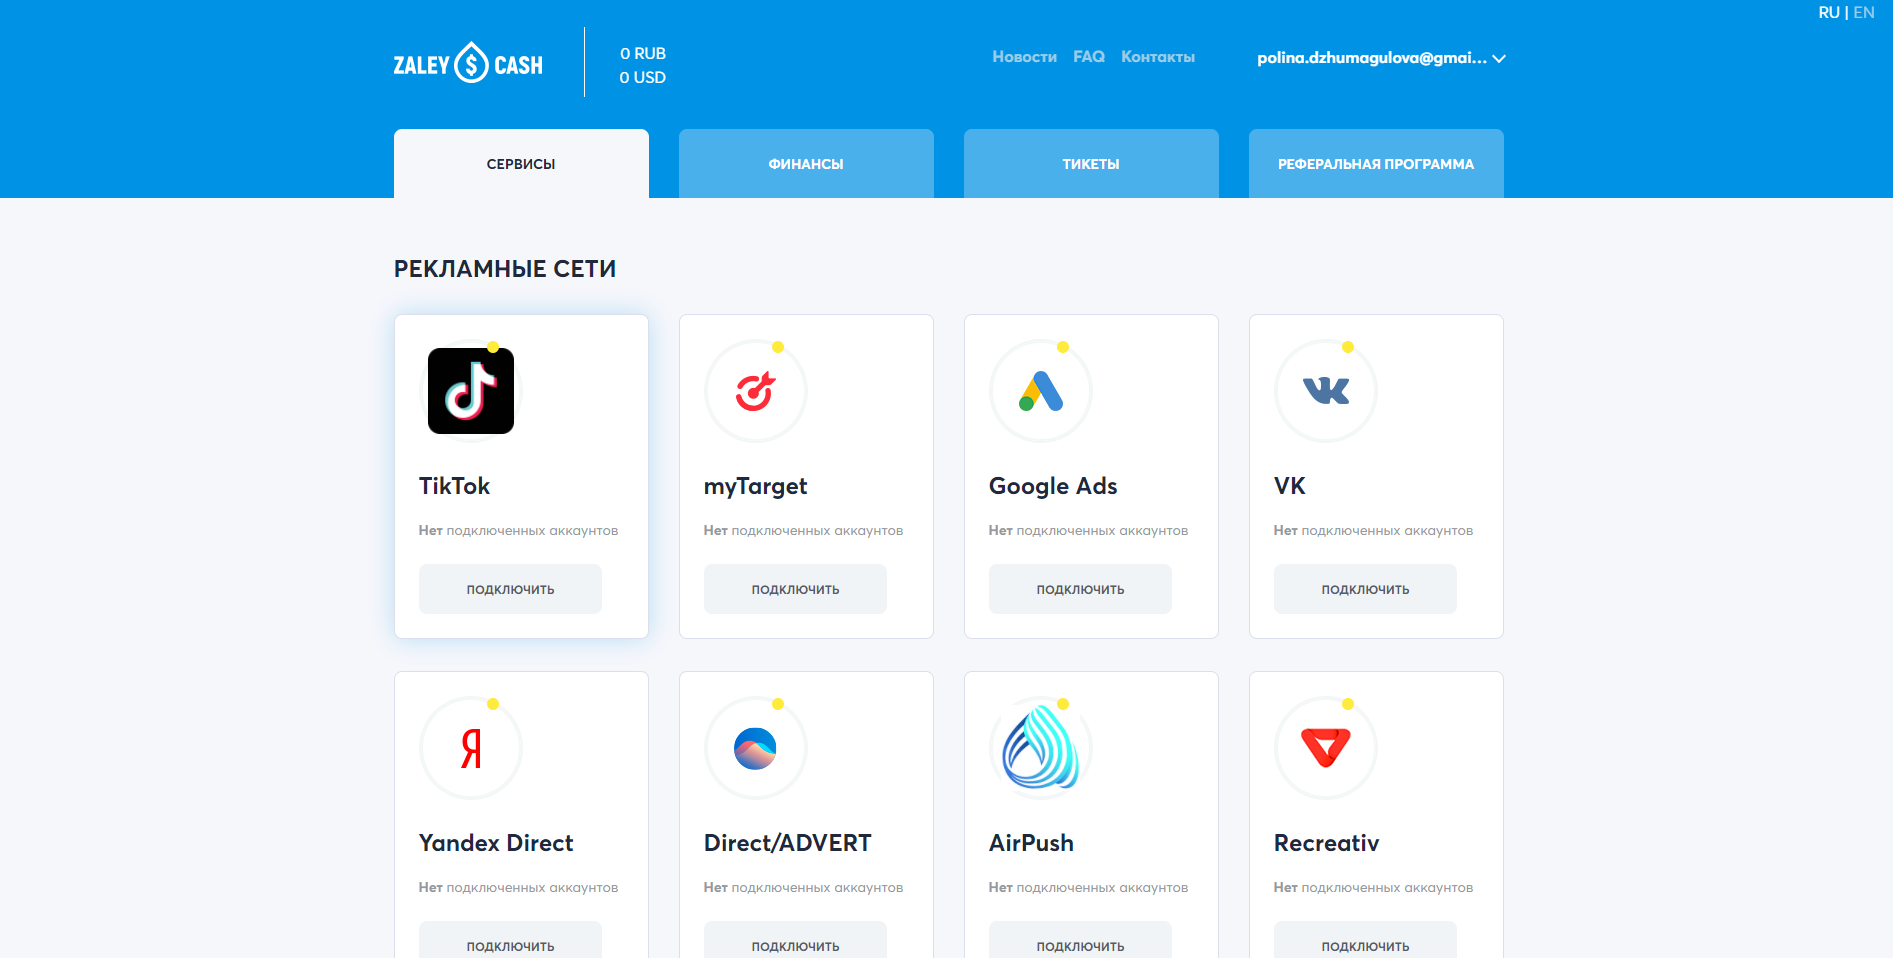Screen dimensions: 1893x958
Task: Click Direct/ADVERT 'Нет подключенных аккаунтов' status
Action: tap(803, 888)
